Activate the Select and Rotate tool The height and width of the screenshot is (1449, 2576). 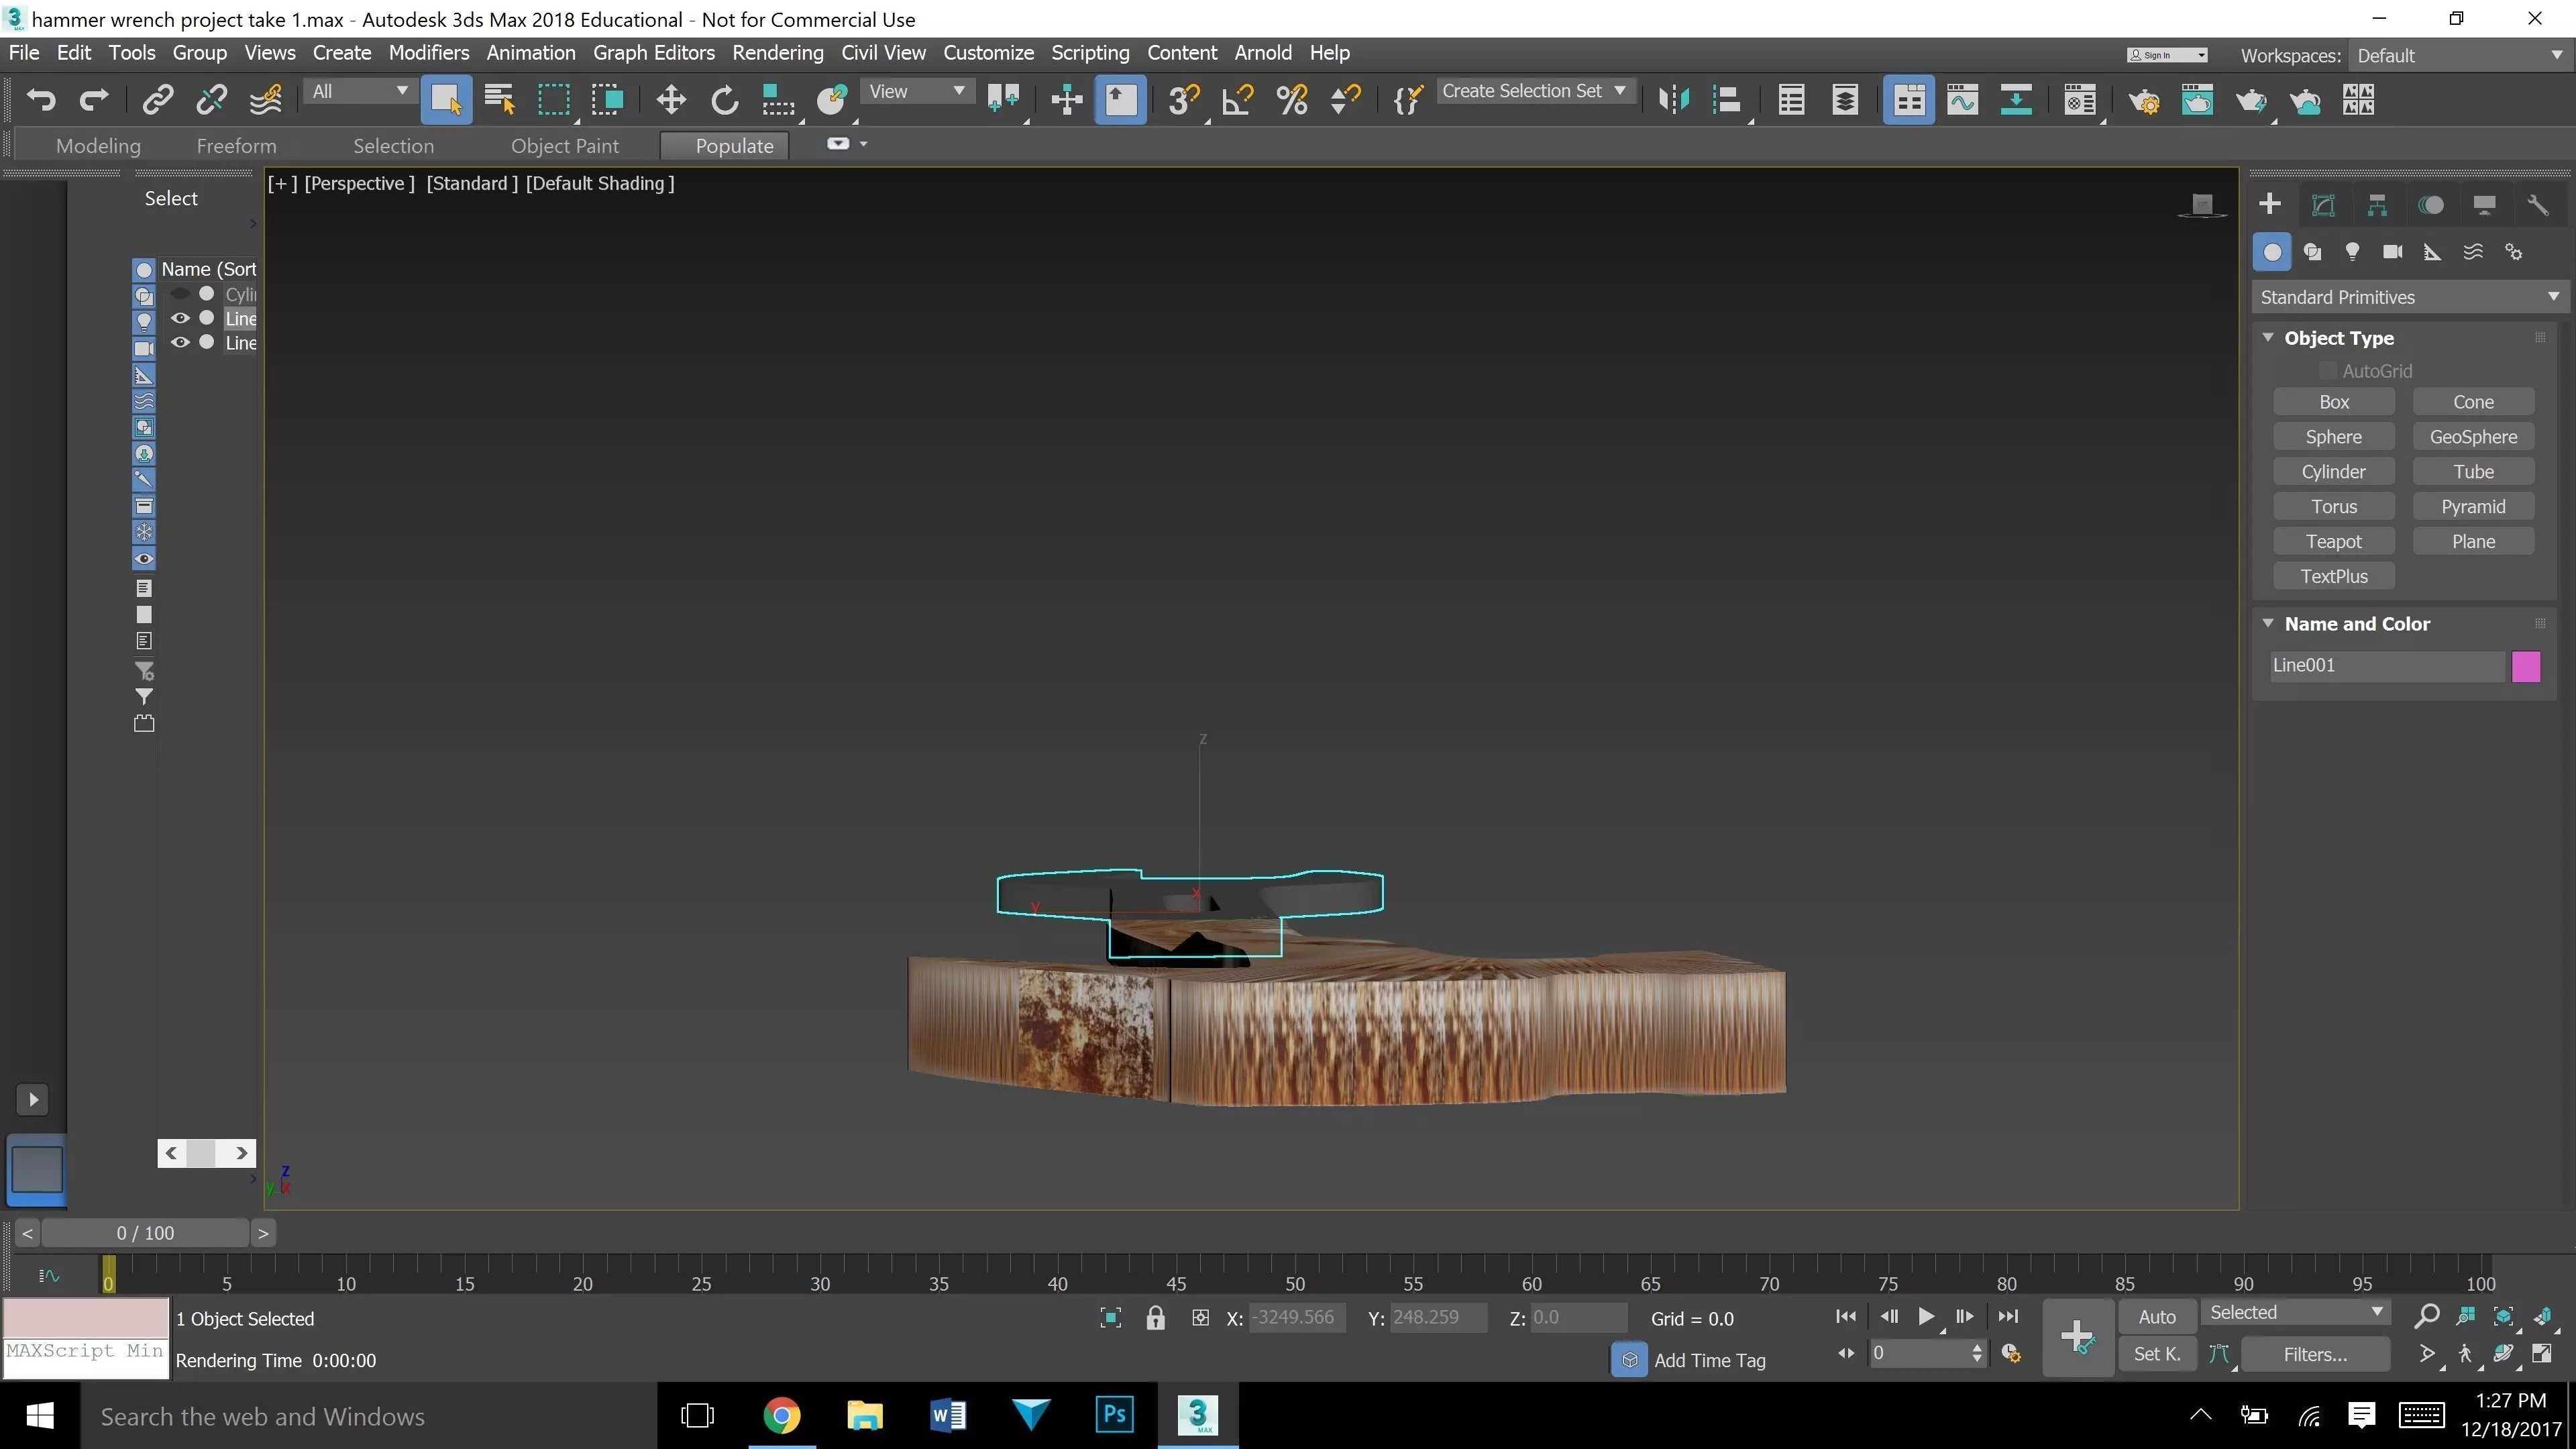(724, 99)
